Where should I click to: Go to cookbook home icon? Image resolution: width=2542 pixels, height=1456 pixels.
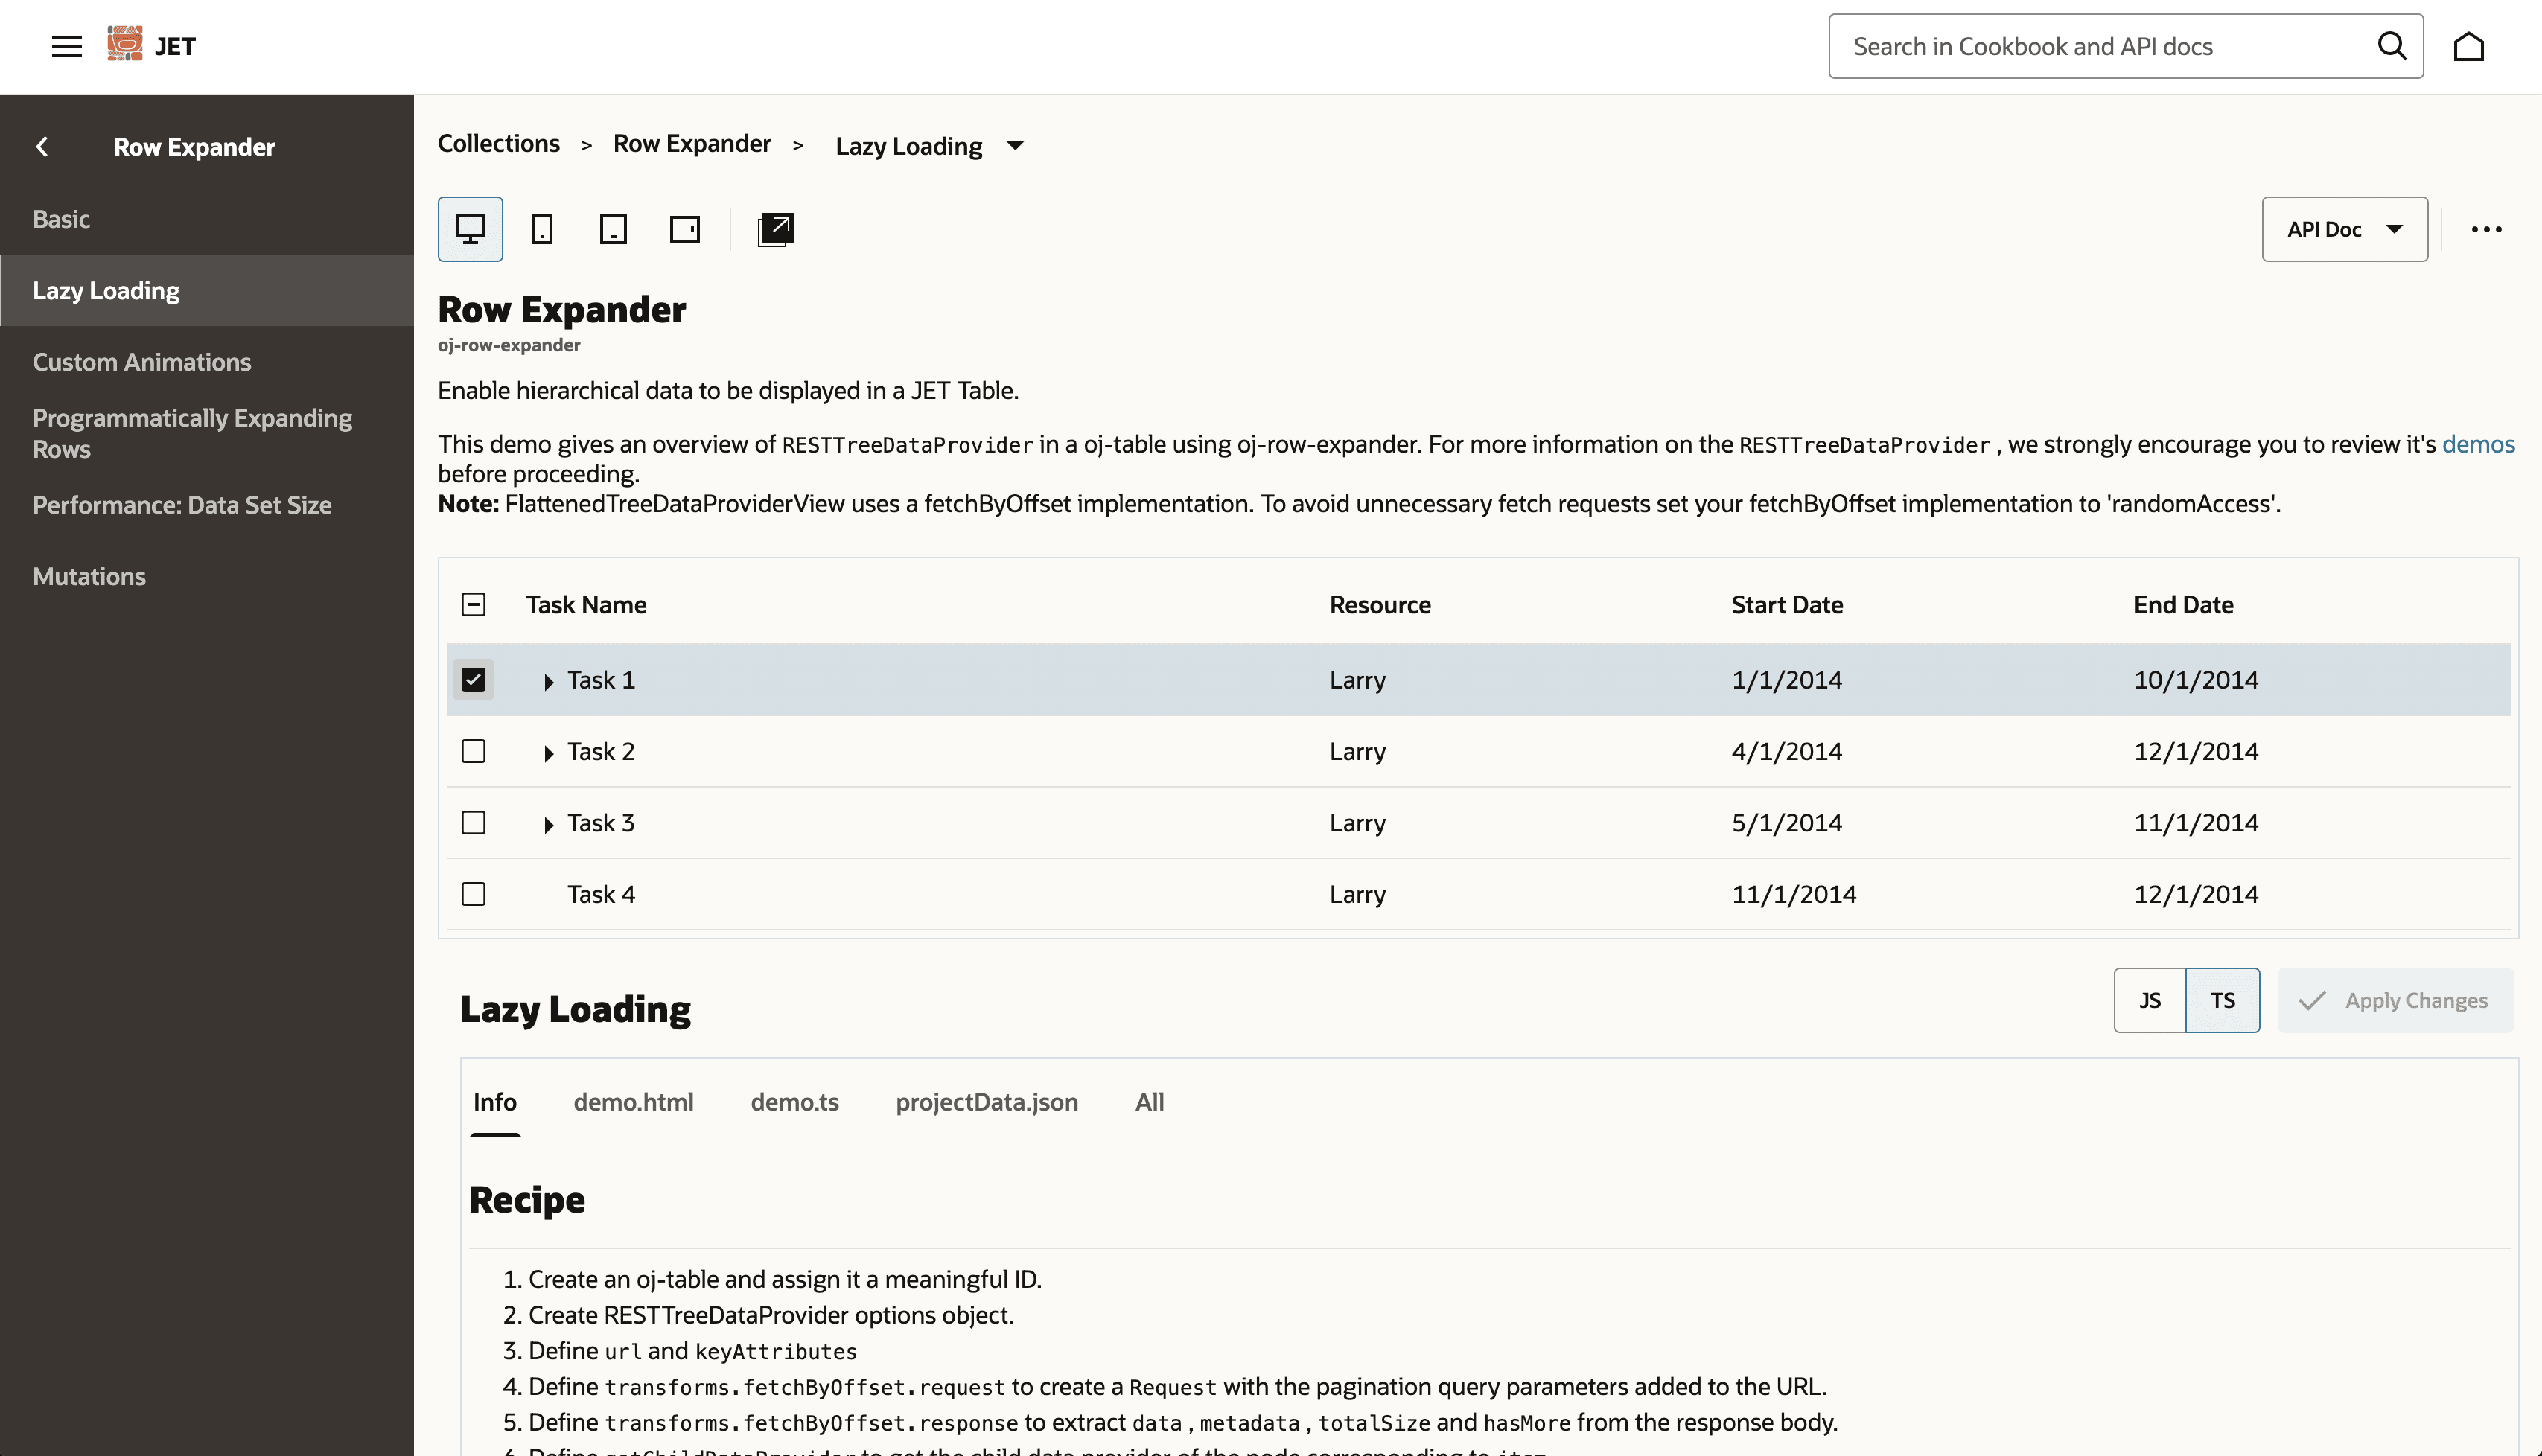[x=2468, y=46]
